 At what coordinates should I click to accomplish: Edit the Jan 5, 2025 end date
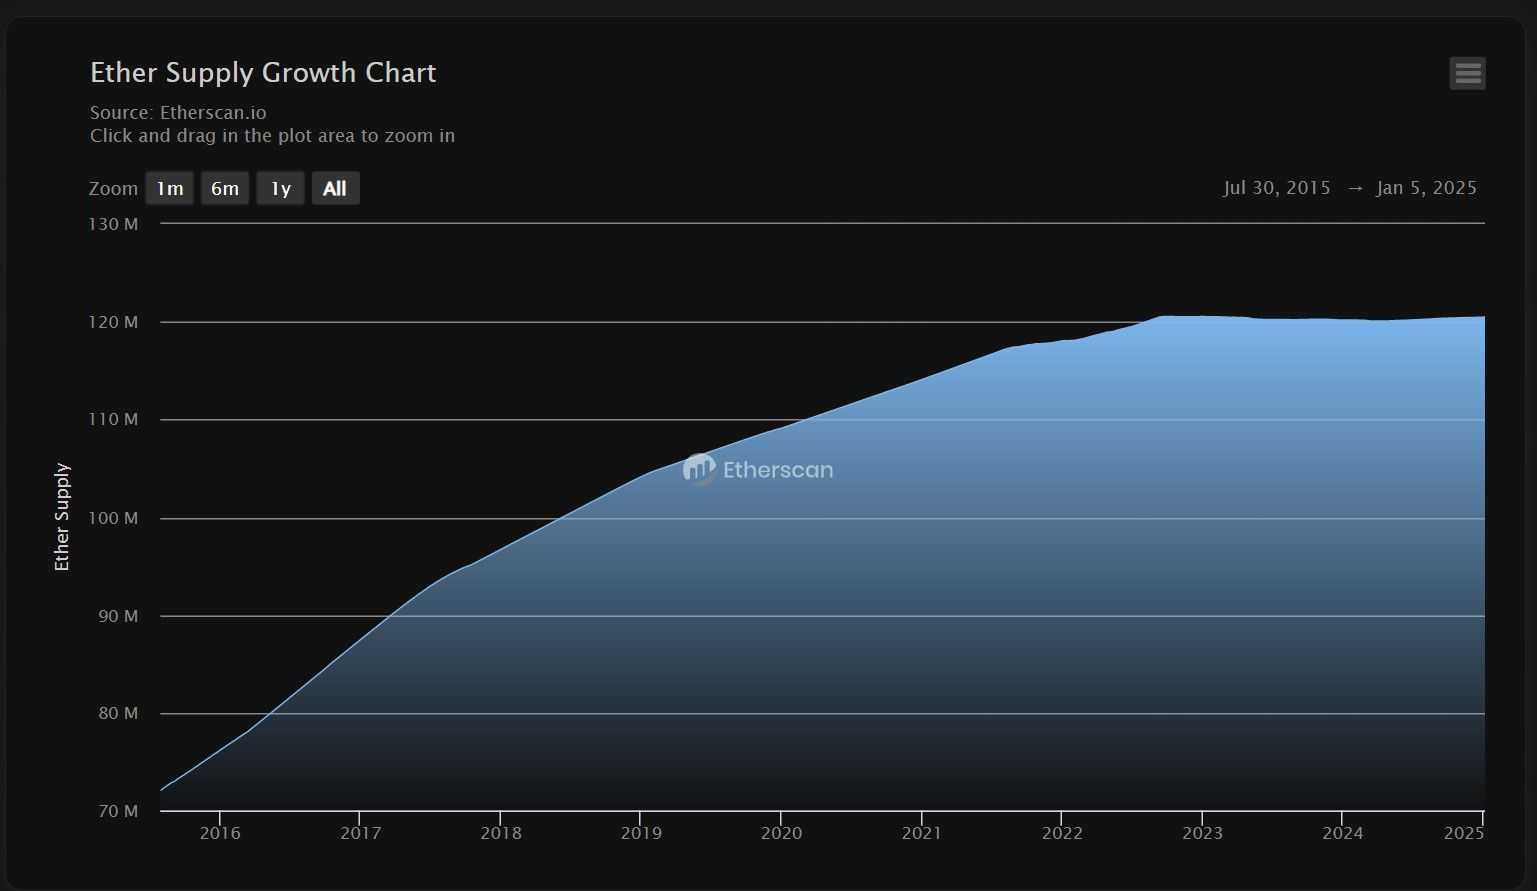pyautogui.click(x=1426, y=188)
